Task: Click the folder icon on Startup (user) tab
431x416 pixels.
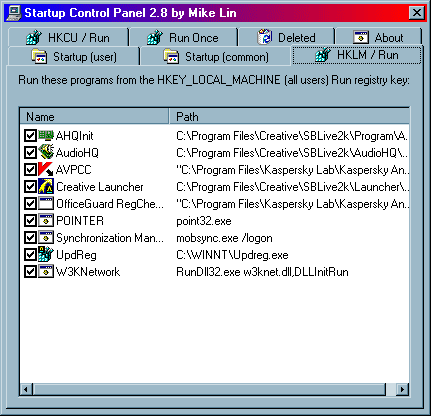Action: coord(39,56)
